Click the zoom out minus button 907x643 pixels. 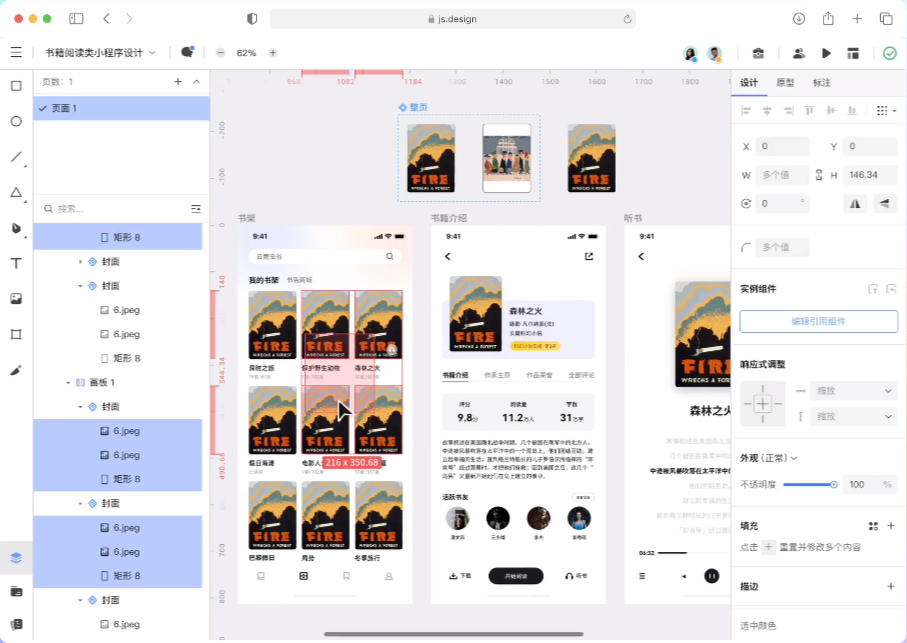(220, 53)
